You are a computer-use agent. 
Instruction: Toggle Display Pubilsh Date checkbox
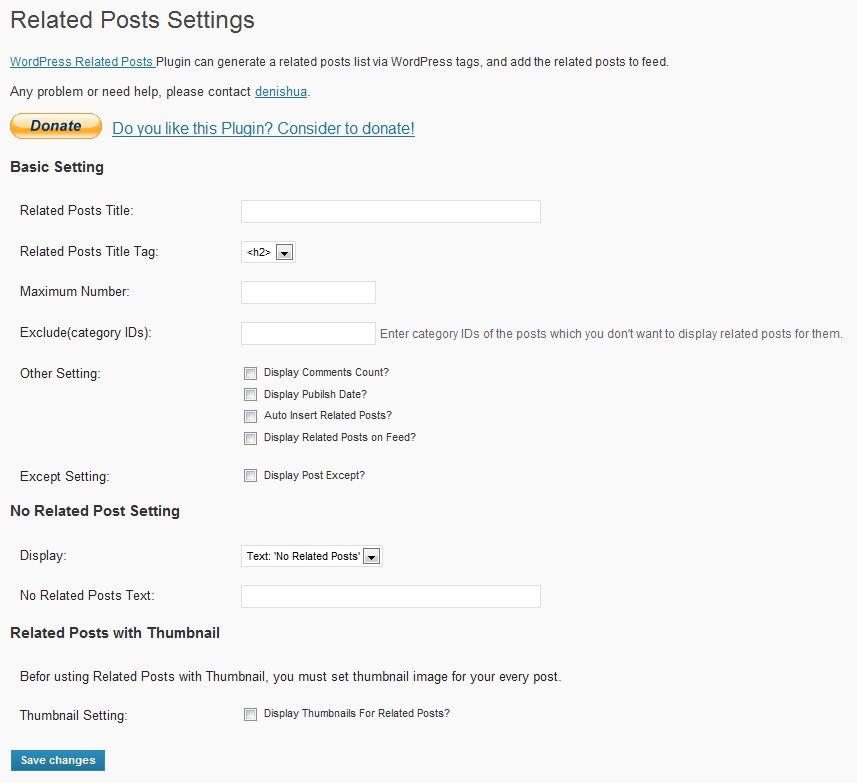[250, 395]
